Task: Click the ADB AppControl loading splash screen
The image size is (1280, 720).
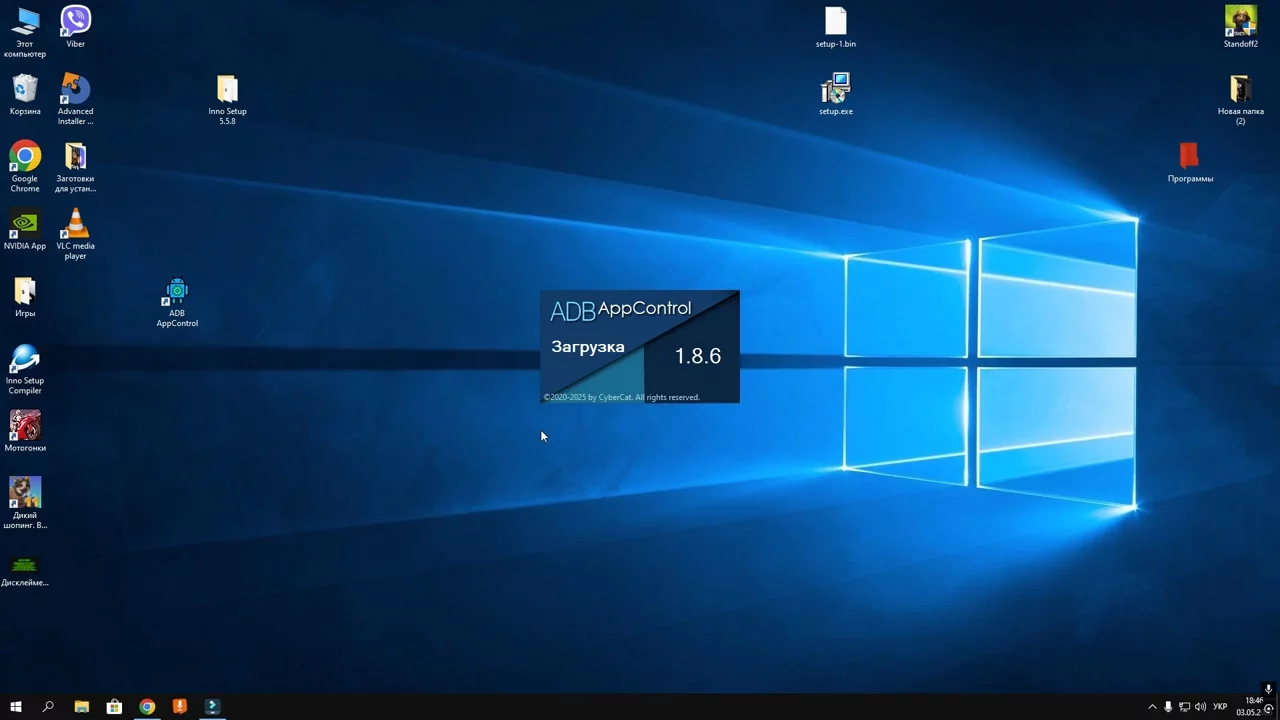Action: (x=639, y=347)
